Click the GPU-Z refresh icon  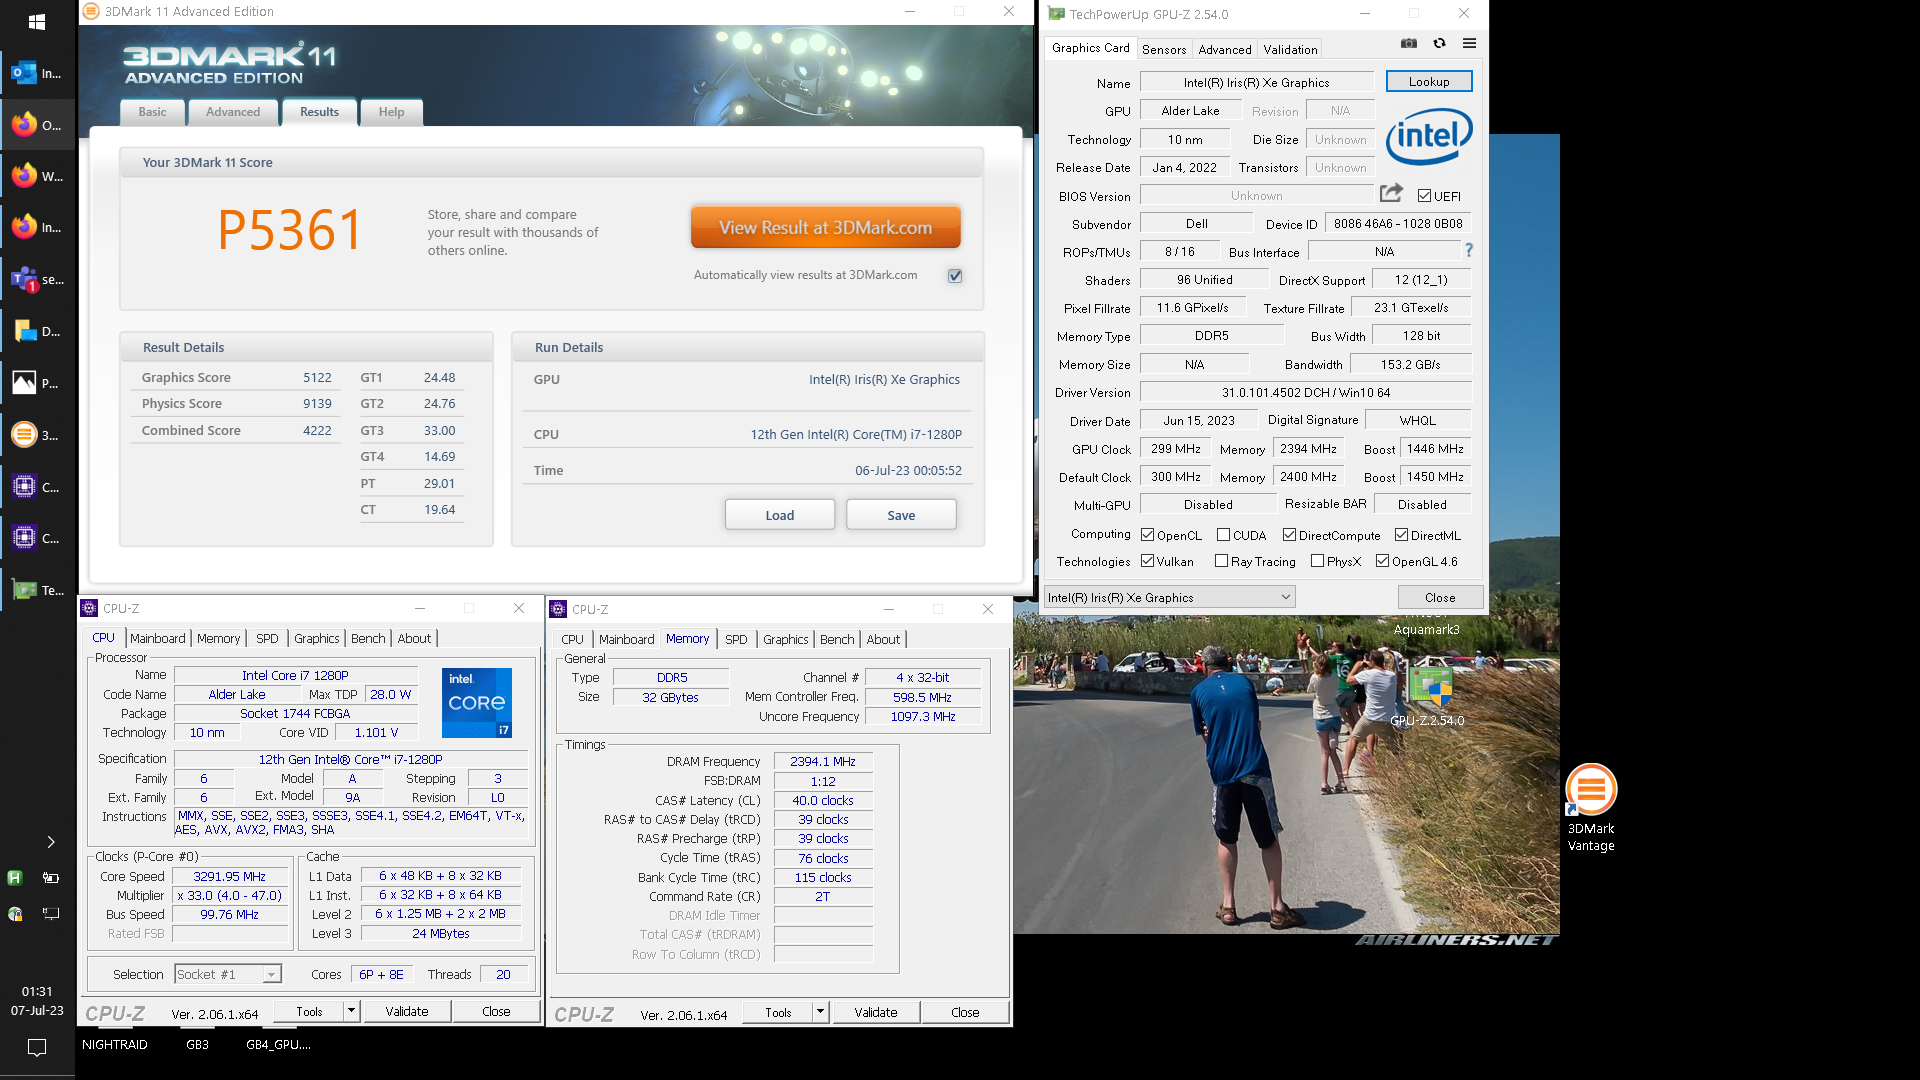1439,43
